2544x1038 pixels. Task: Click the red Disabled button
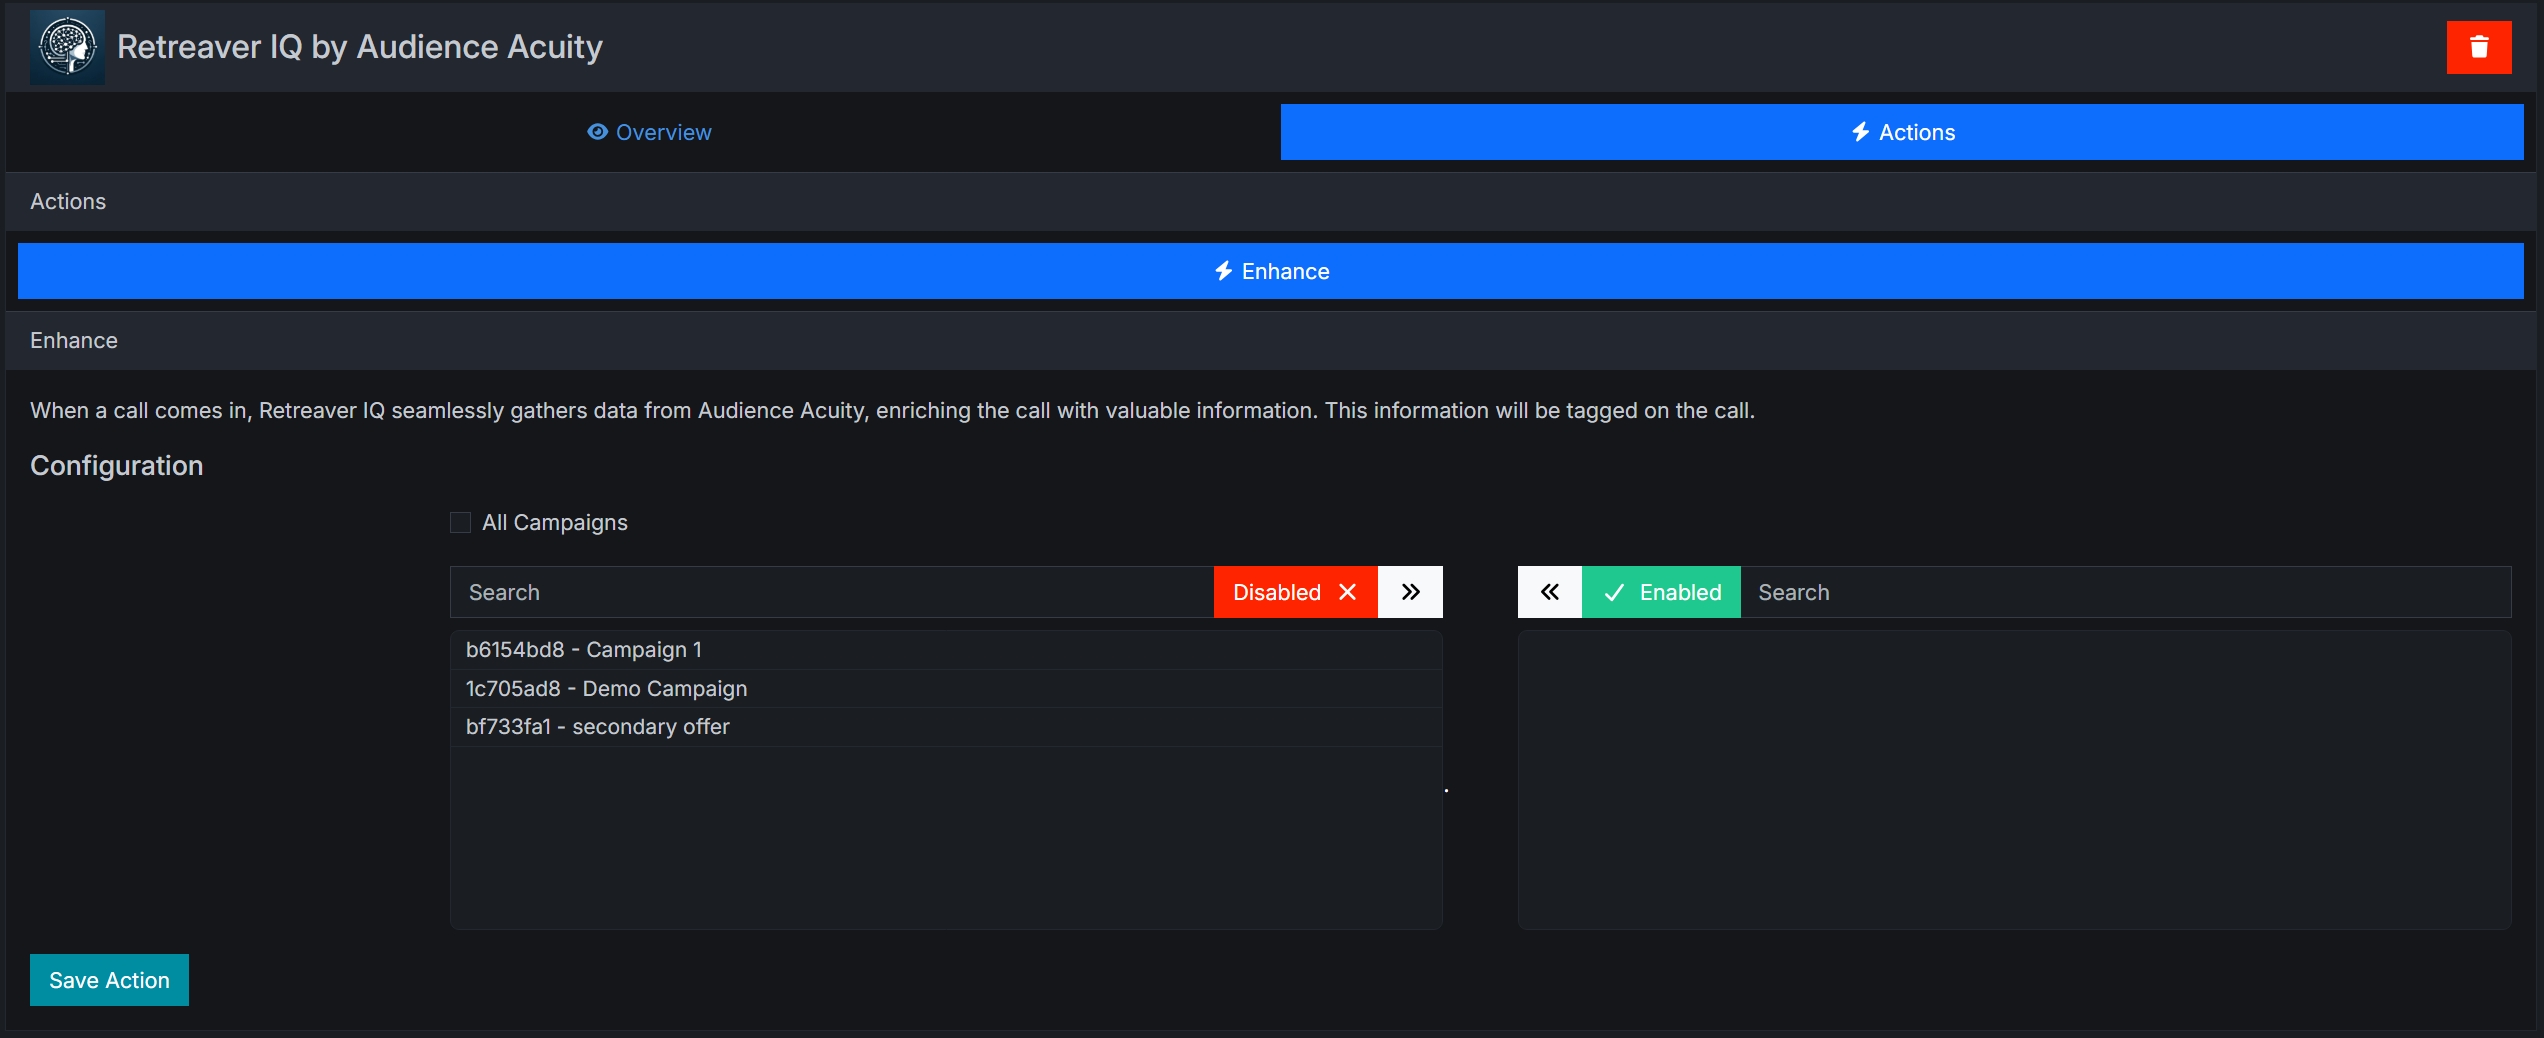coord(1295,592)
